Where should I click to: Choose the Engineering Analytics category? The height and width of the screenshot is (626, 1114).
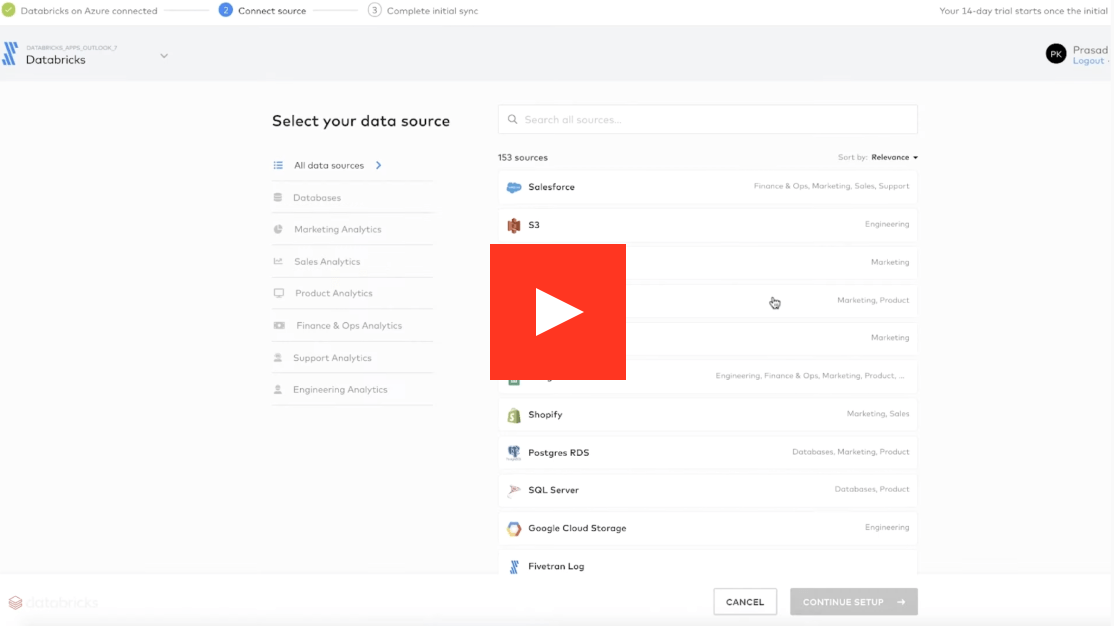[340, 390]
